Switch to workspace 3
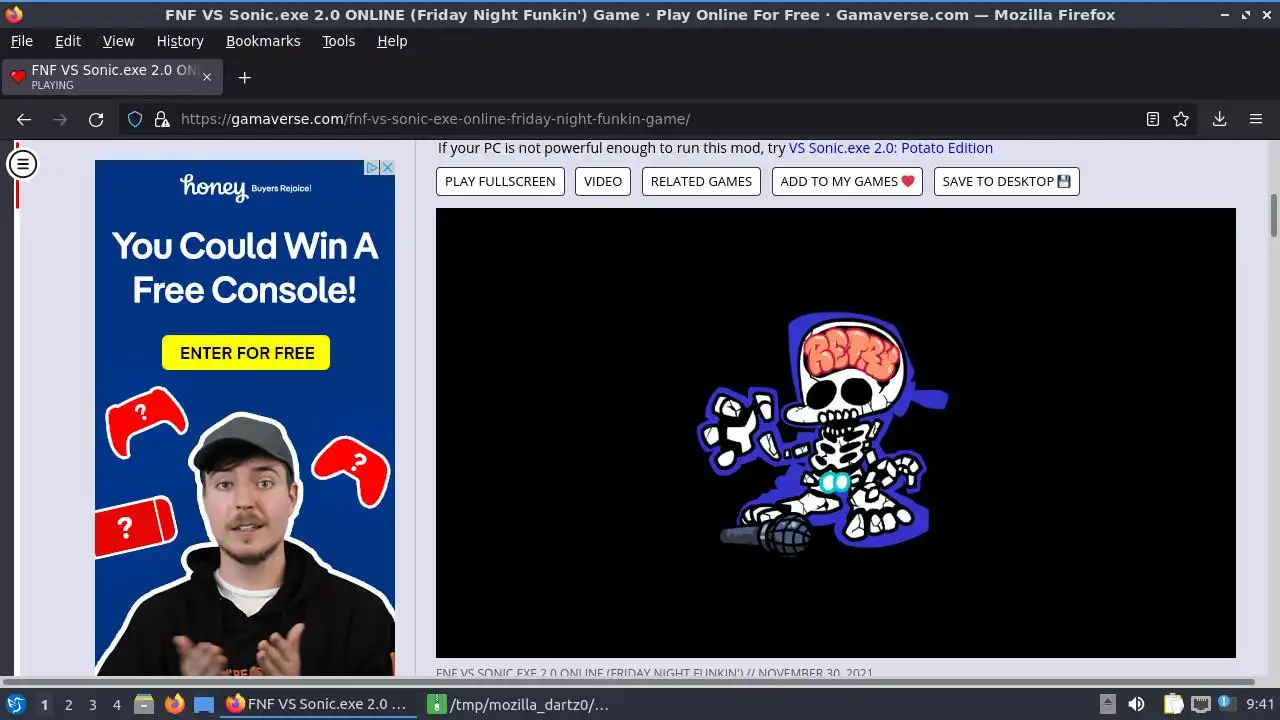1280x720 pixels. 93,705
